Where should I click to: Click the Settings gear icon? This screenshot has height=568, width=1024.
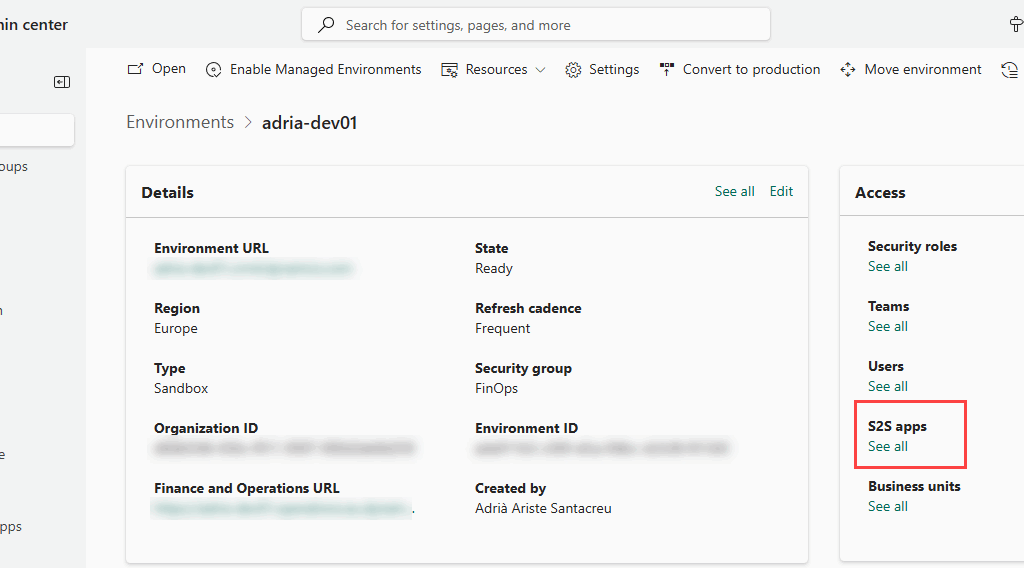tap(573, 70)
